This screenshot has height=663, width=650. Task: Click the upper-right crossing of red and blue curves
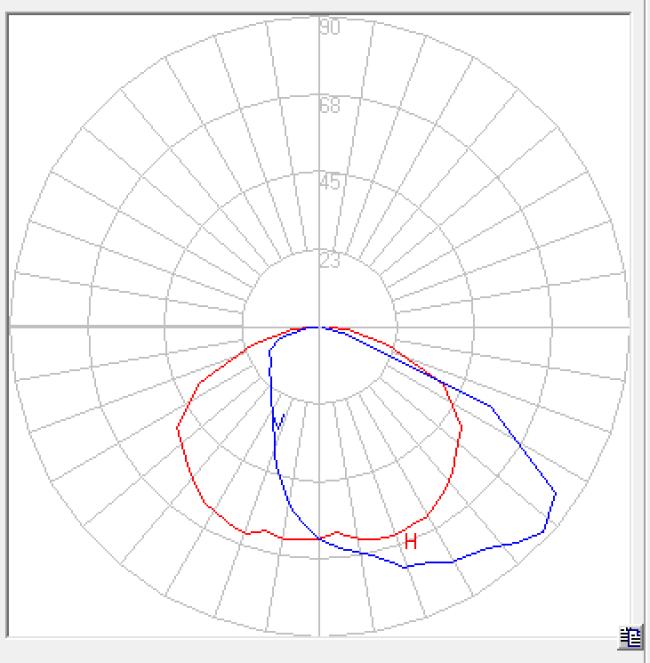click(436, 378)
